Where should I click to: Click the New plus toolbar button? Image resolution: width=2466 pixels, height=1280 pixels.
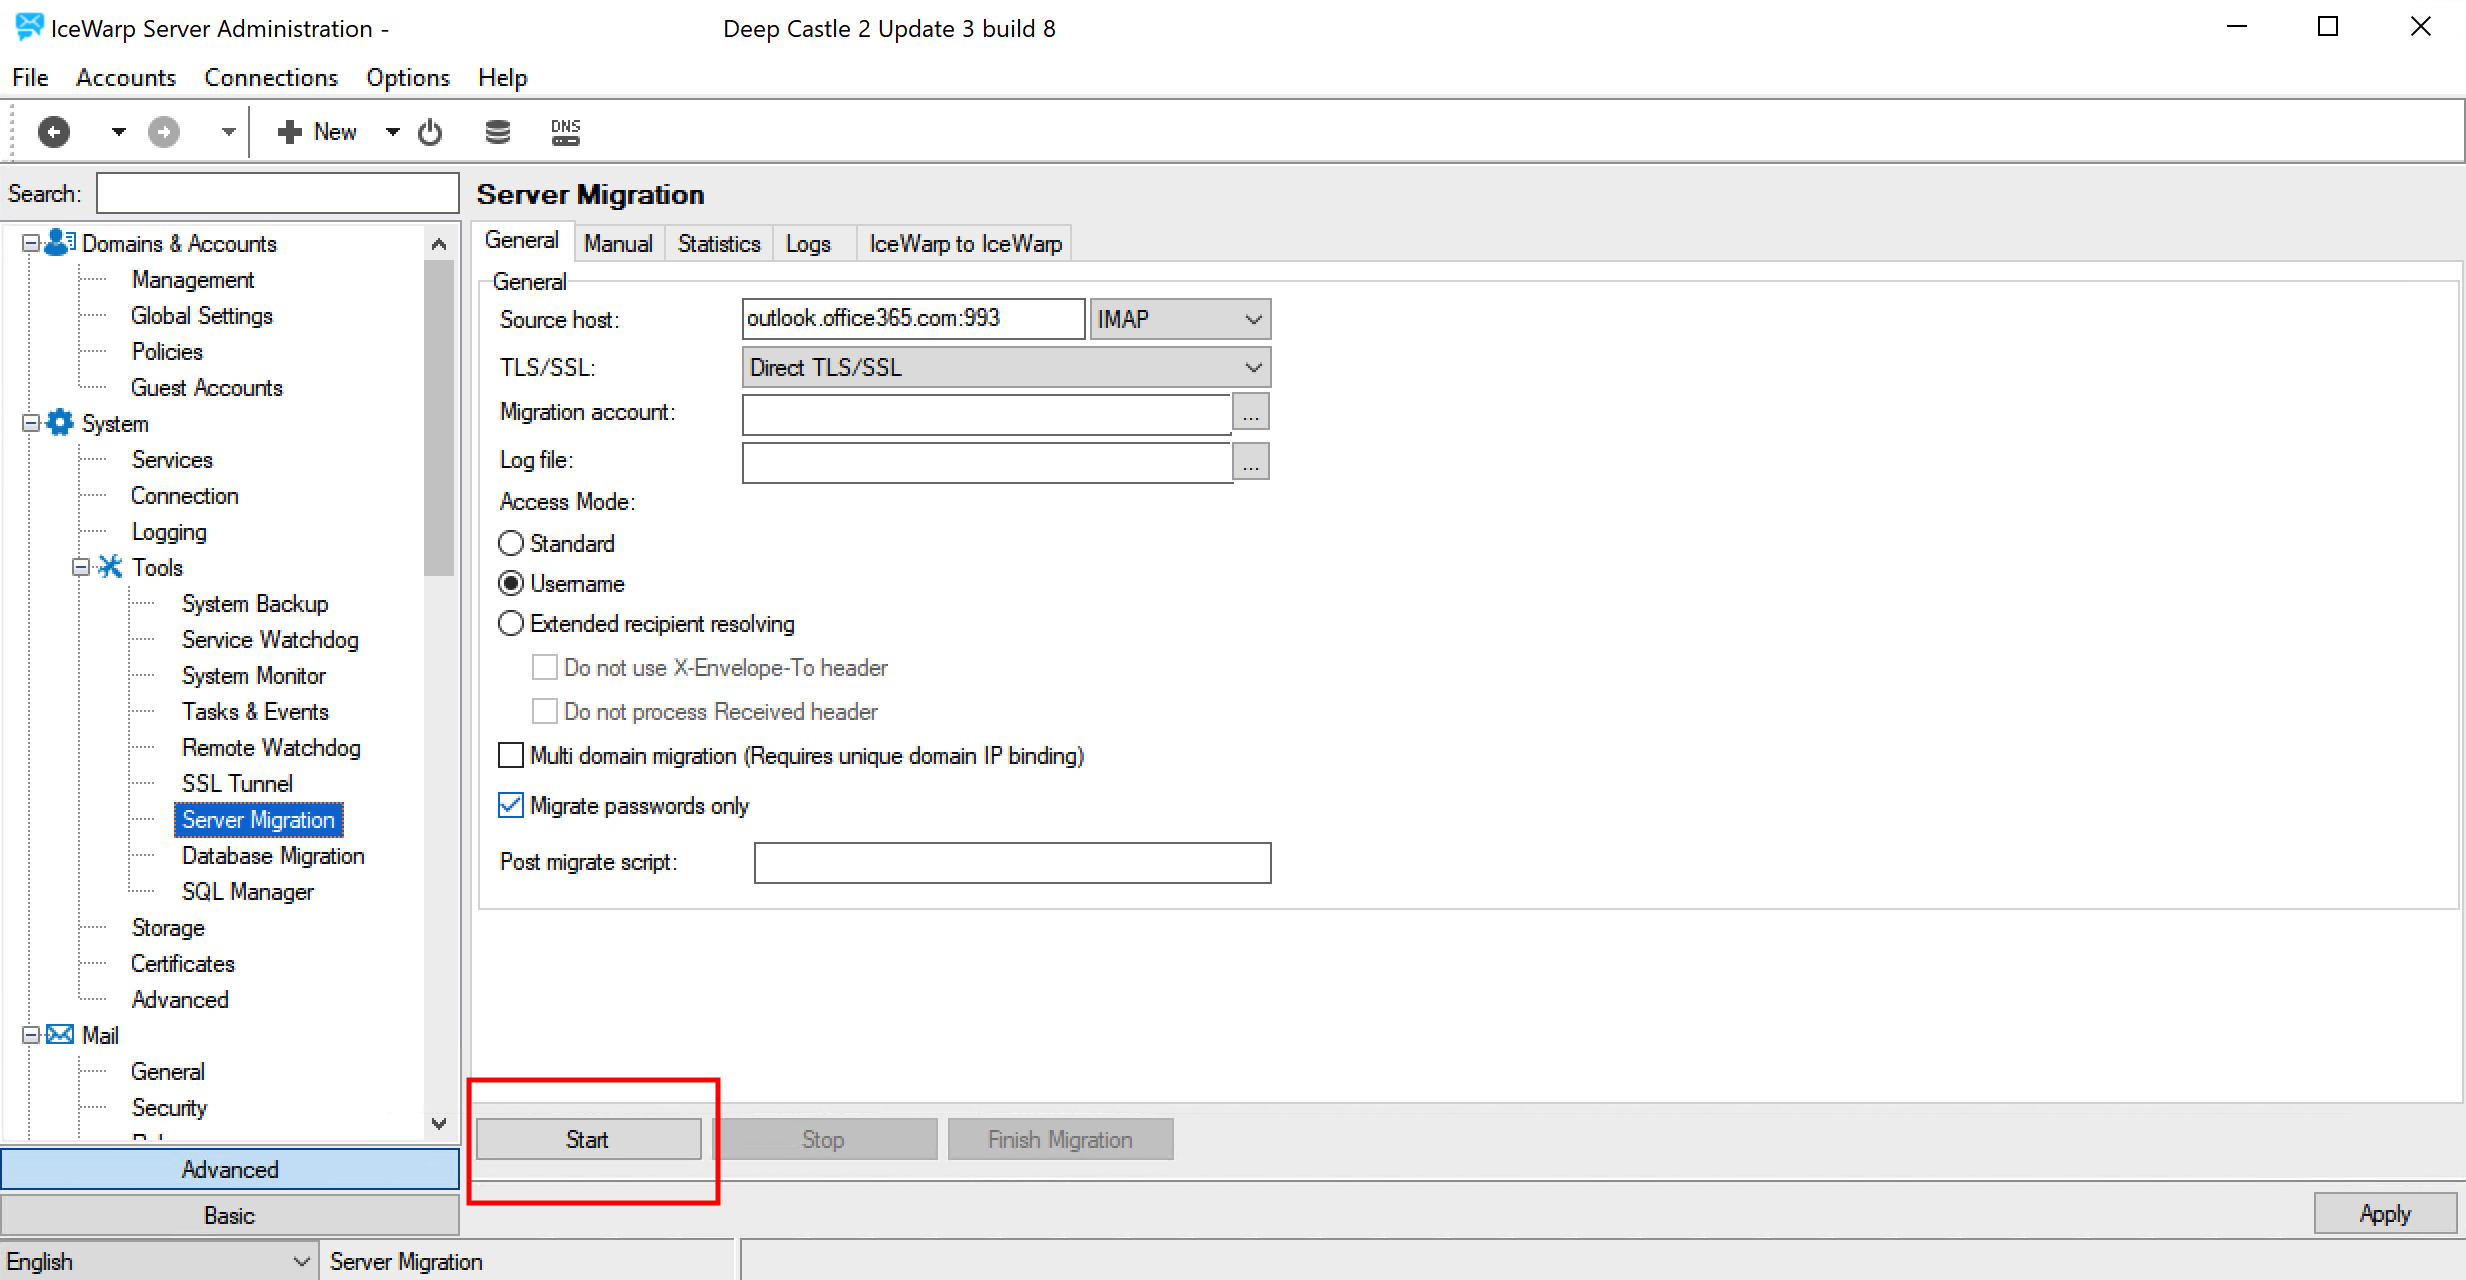pyautogui.click(x=317, y=131)
